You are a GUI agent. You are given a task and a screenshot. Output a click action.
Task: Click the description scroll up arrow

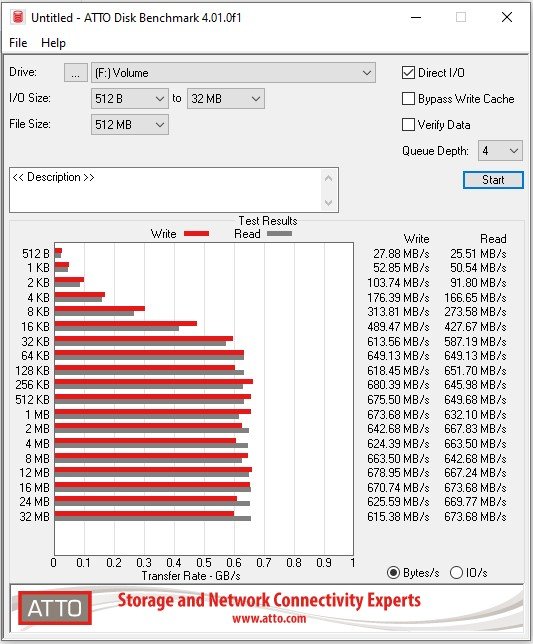click(x=329, y=178)
